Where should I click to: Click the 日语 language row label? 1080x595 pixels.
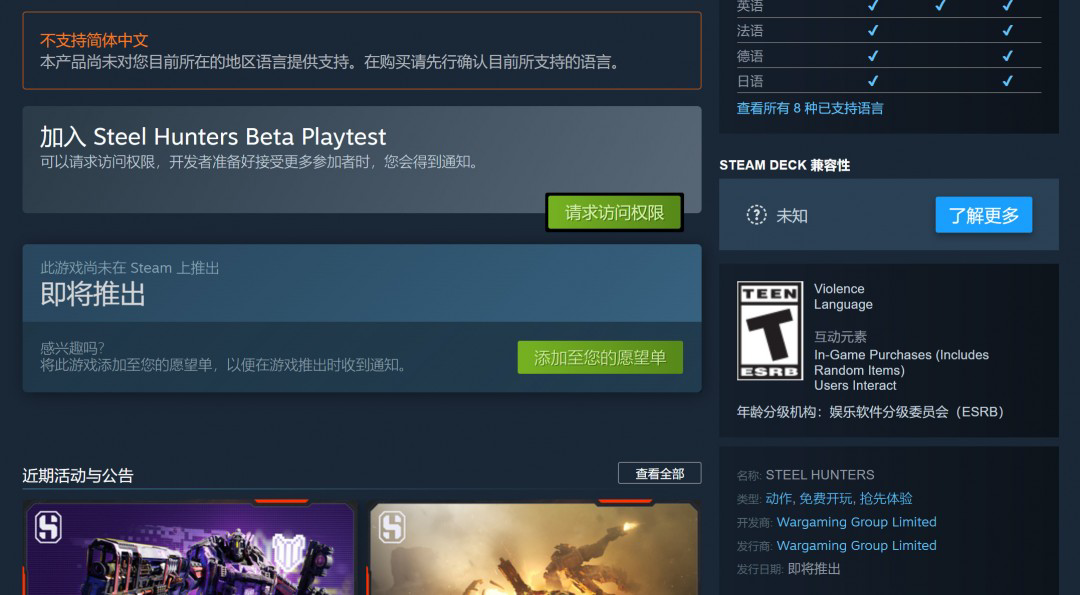click(750, 81)
